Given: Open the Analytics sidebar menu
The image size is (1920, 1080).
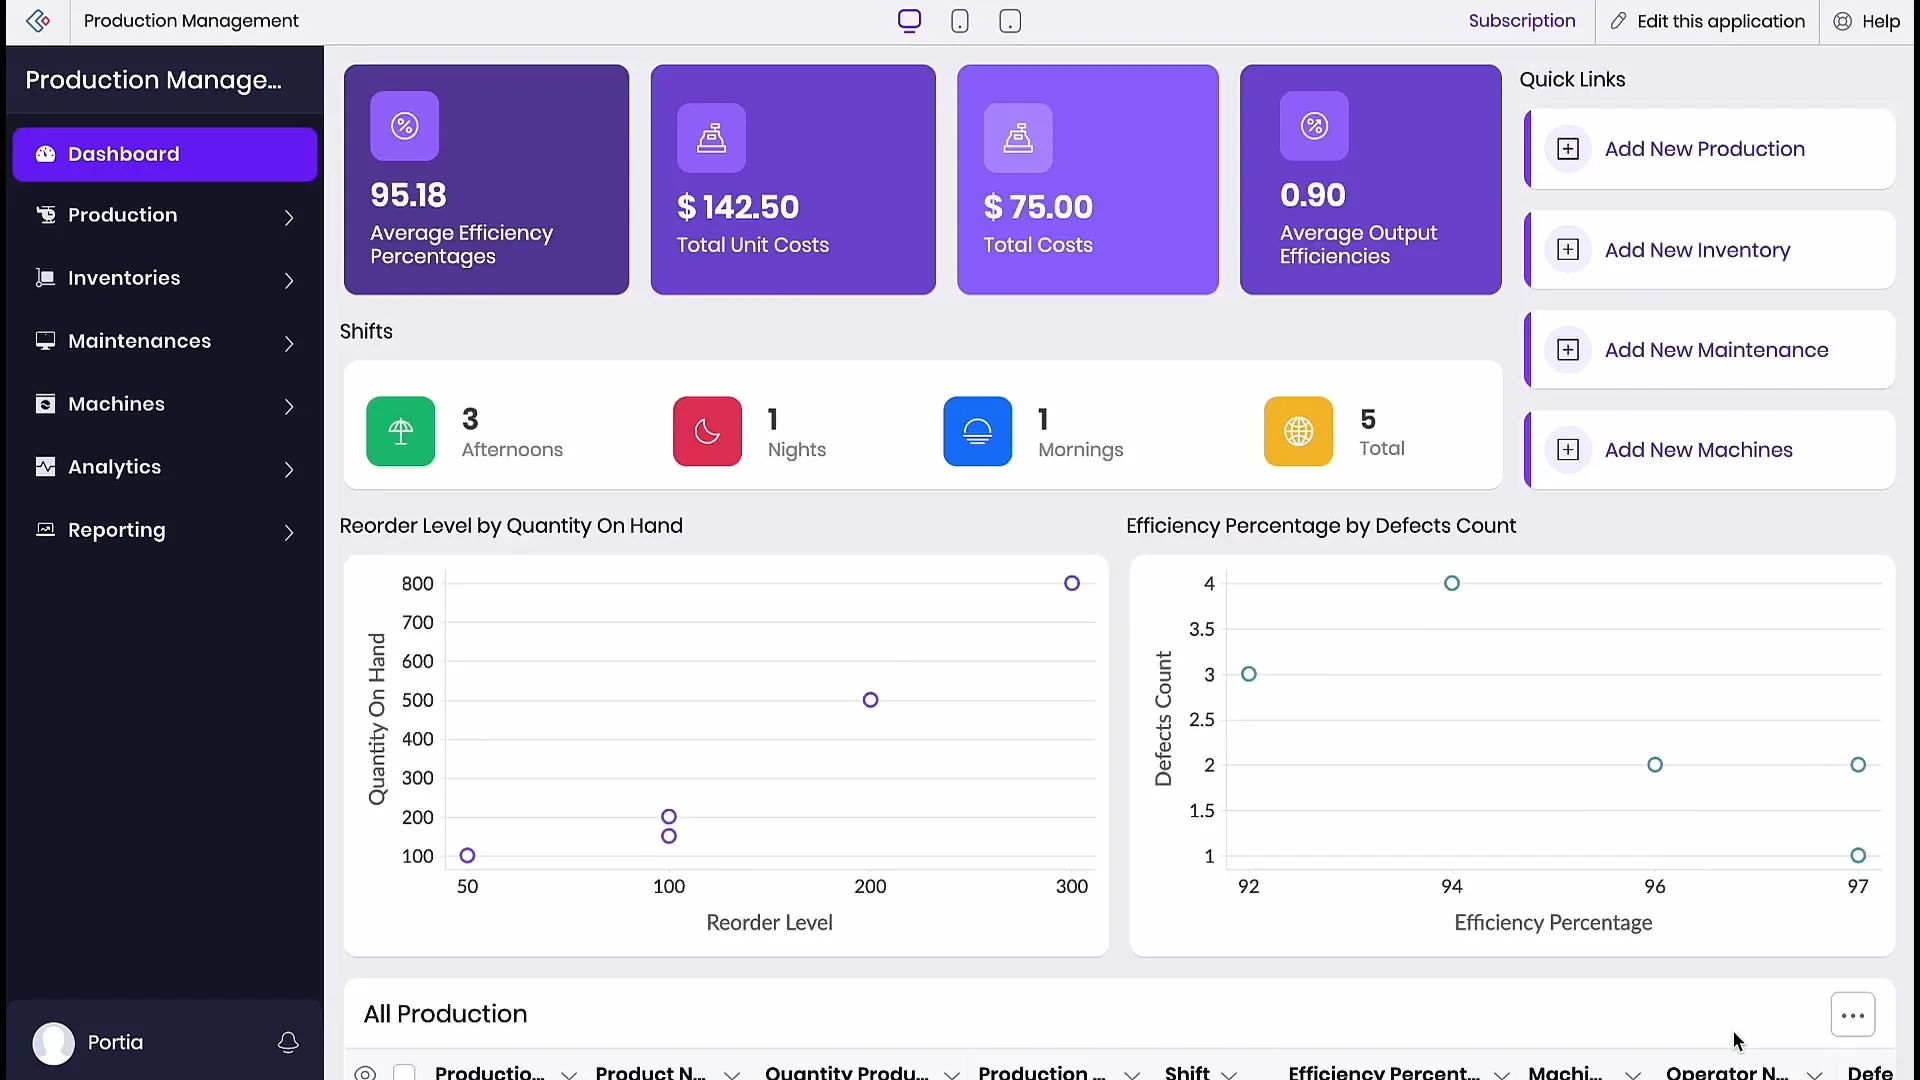Looking at the screenshot, I should (165, 468).
